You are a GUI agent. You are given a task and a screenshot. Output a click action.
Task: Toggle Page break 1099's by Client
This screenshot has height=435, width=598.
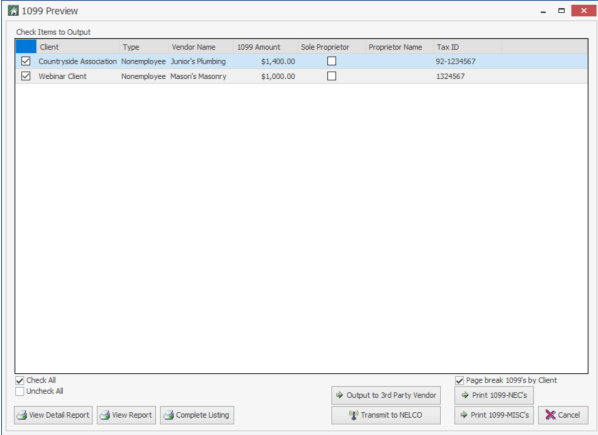click(x=460, y=380)
